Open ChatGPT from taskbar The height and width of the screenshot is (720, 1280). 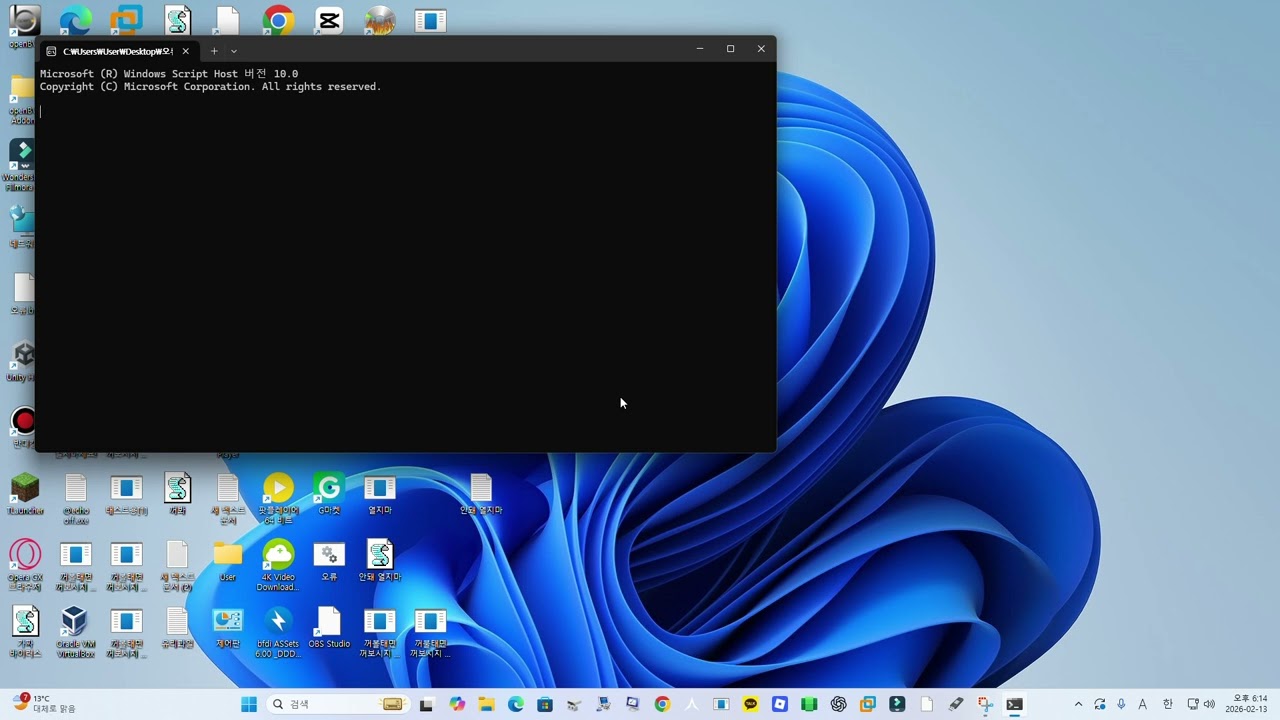pyautogui.click(x=838, y=704)
